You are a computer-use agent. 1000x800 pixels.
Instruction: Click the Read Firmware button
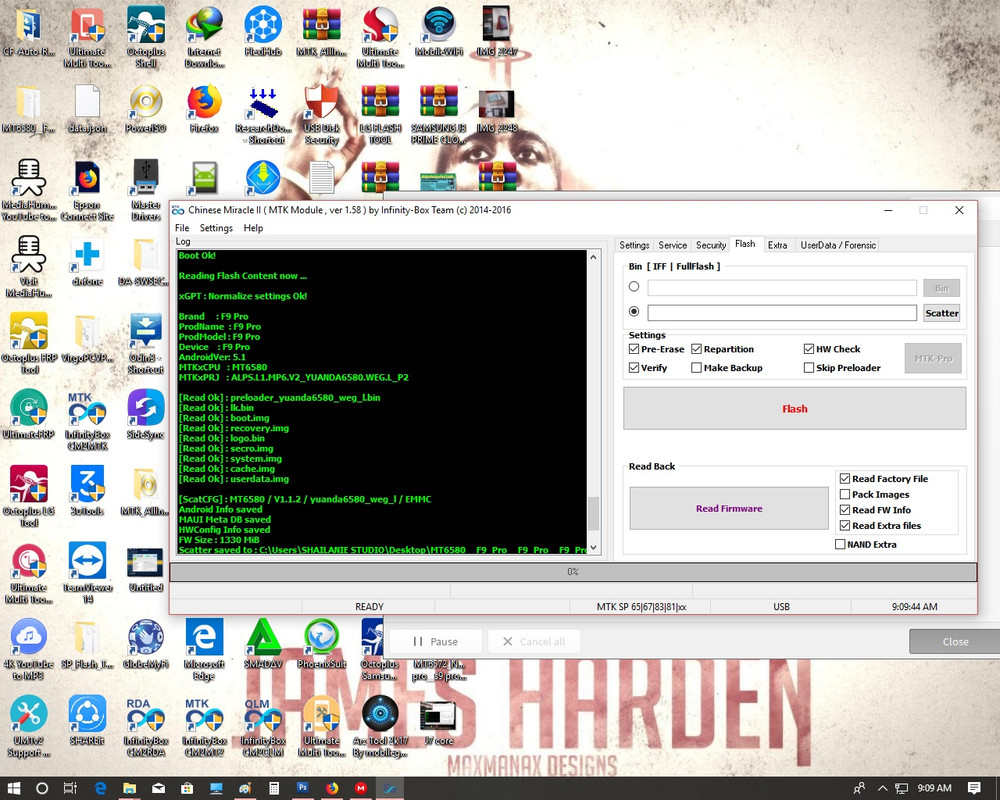[x=729, y=508]
